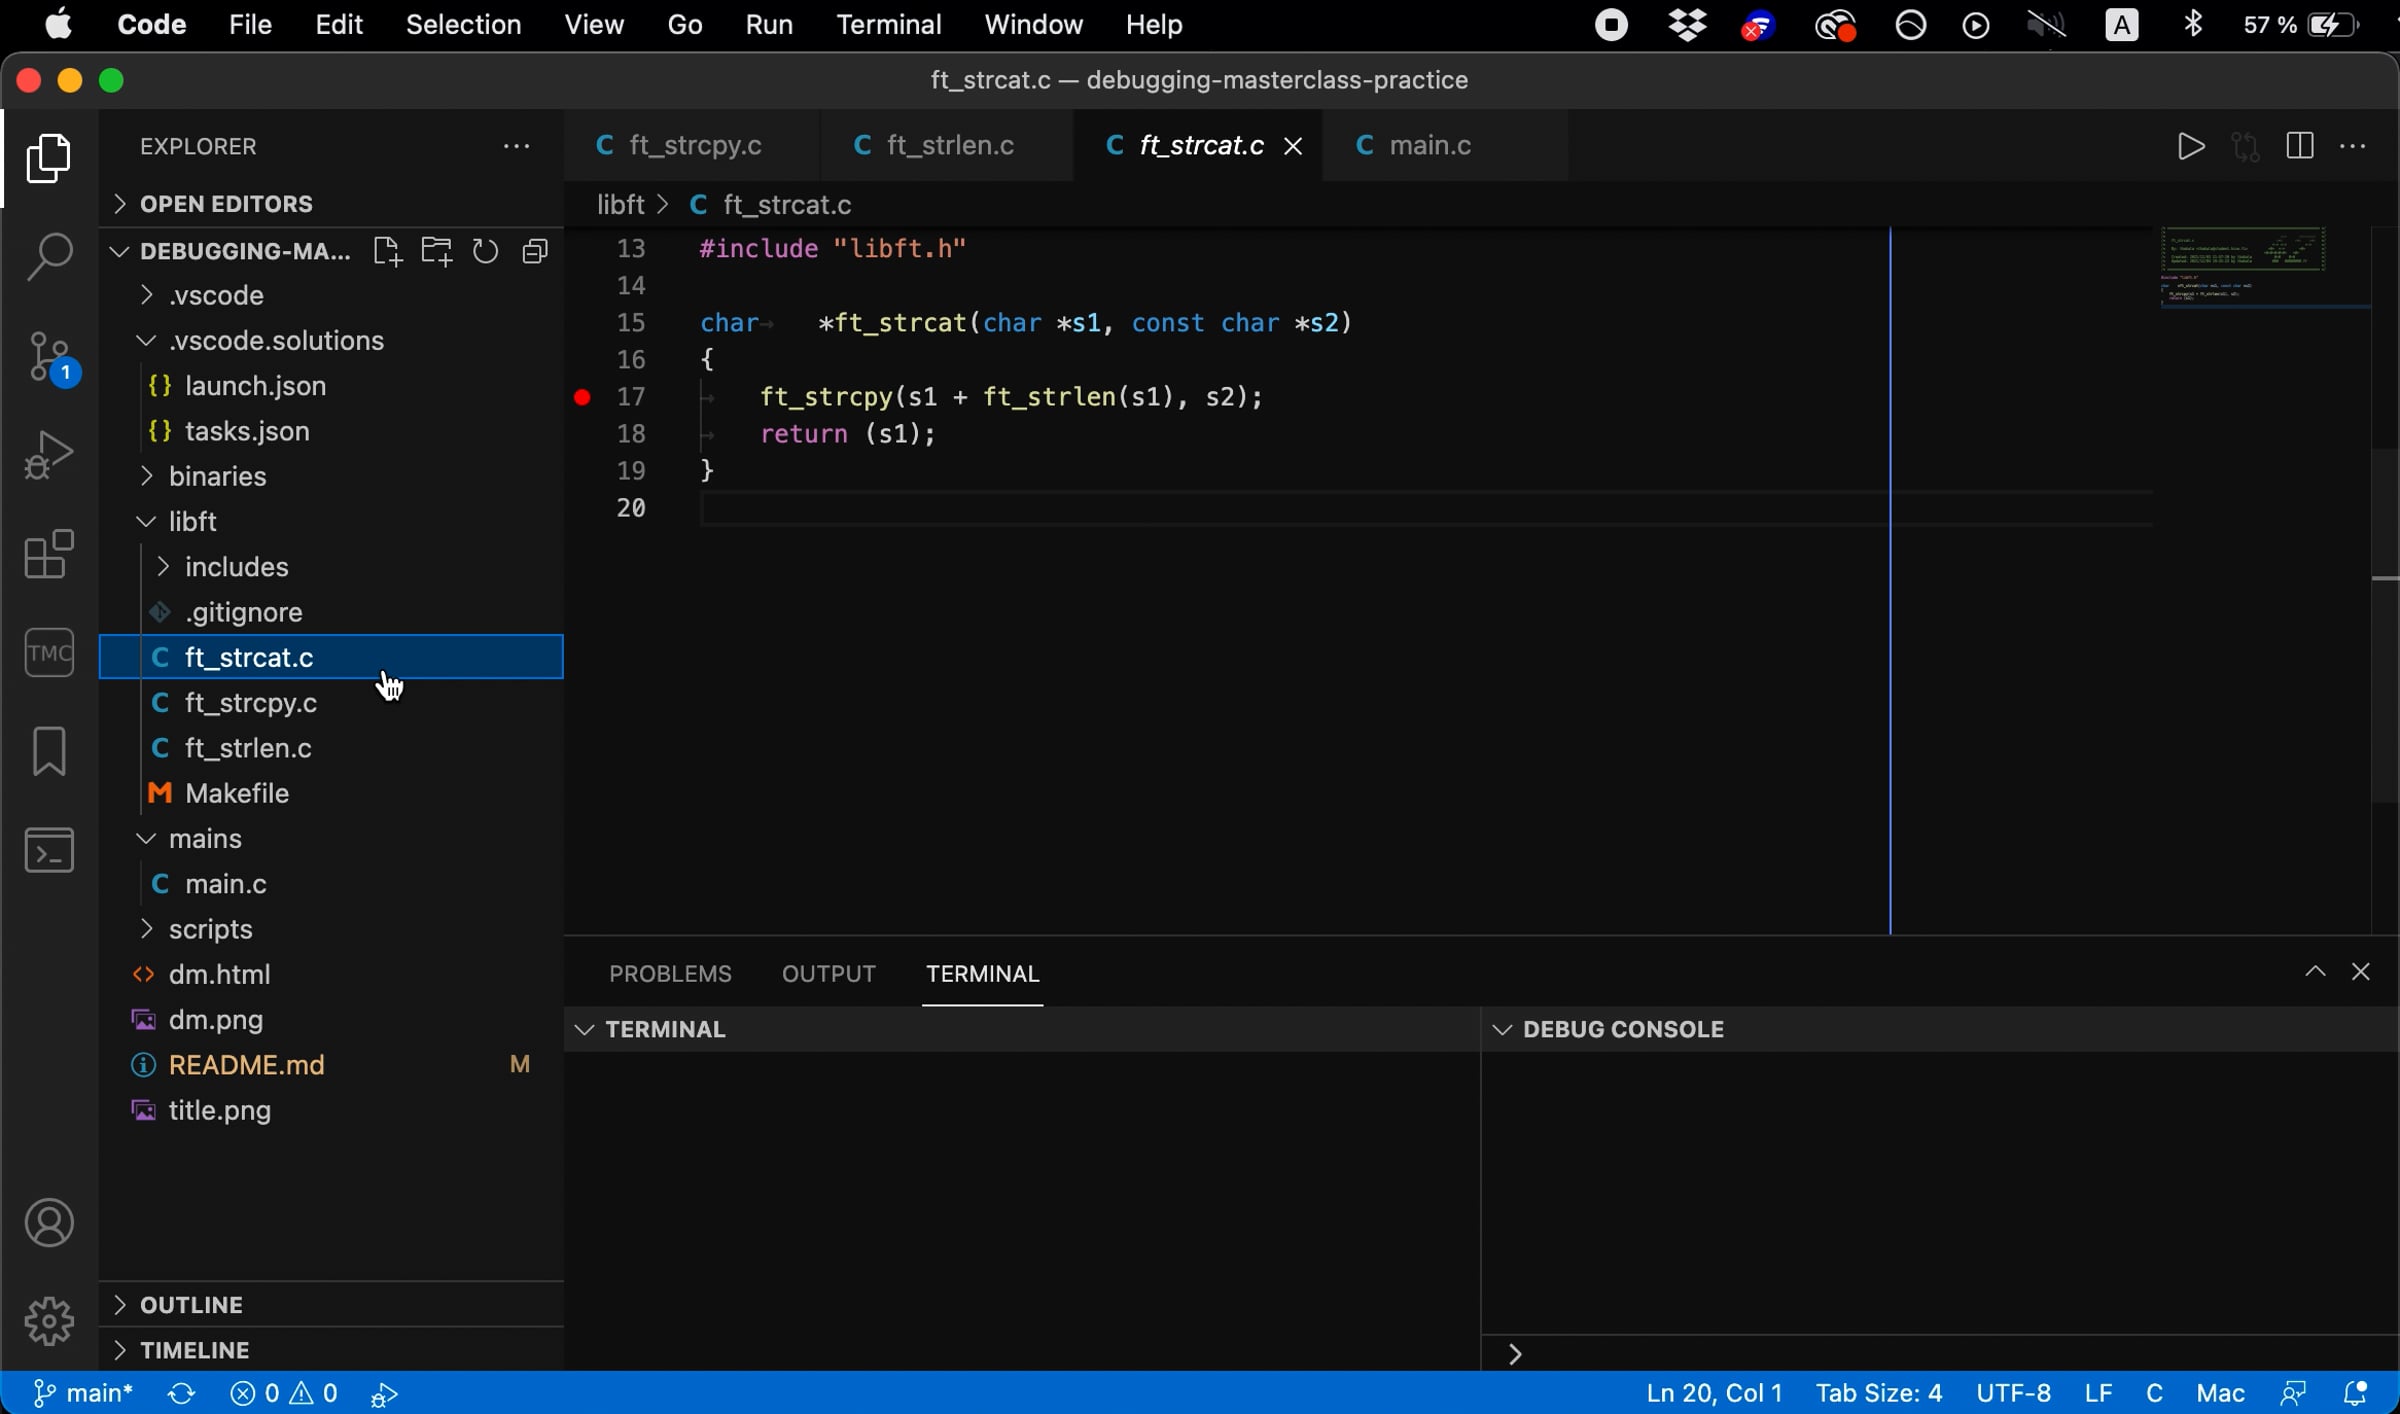Image resolution: width=2400 pixels, height=1414 pixels.
Task: Click the Collapse Folders icon in explorer
Action: pos(536,251)
